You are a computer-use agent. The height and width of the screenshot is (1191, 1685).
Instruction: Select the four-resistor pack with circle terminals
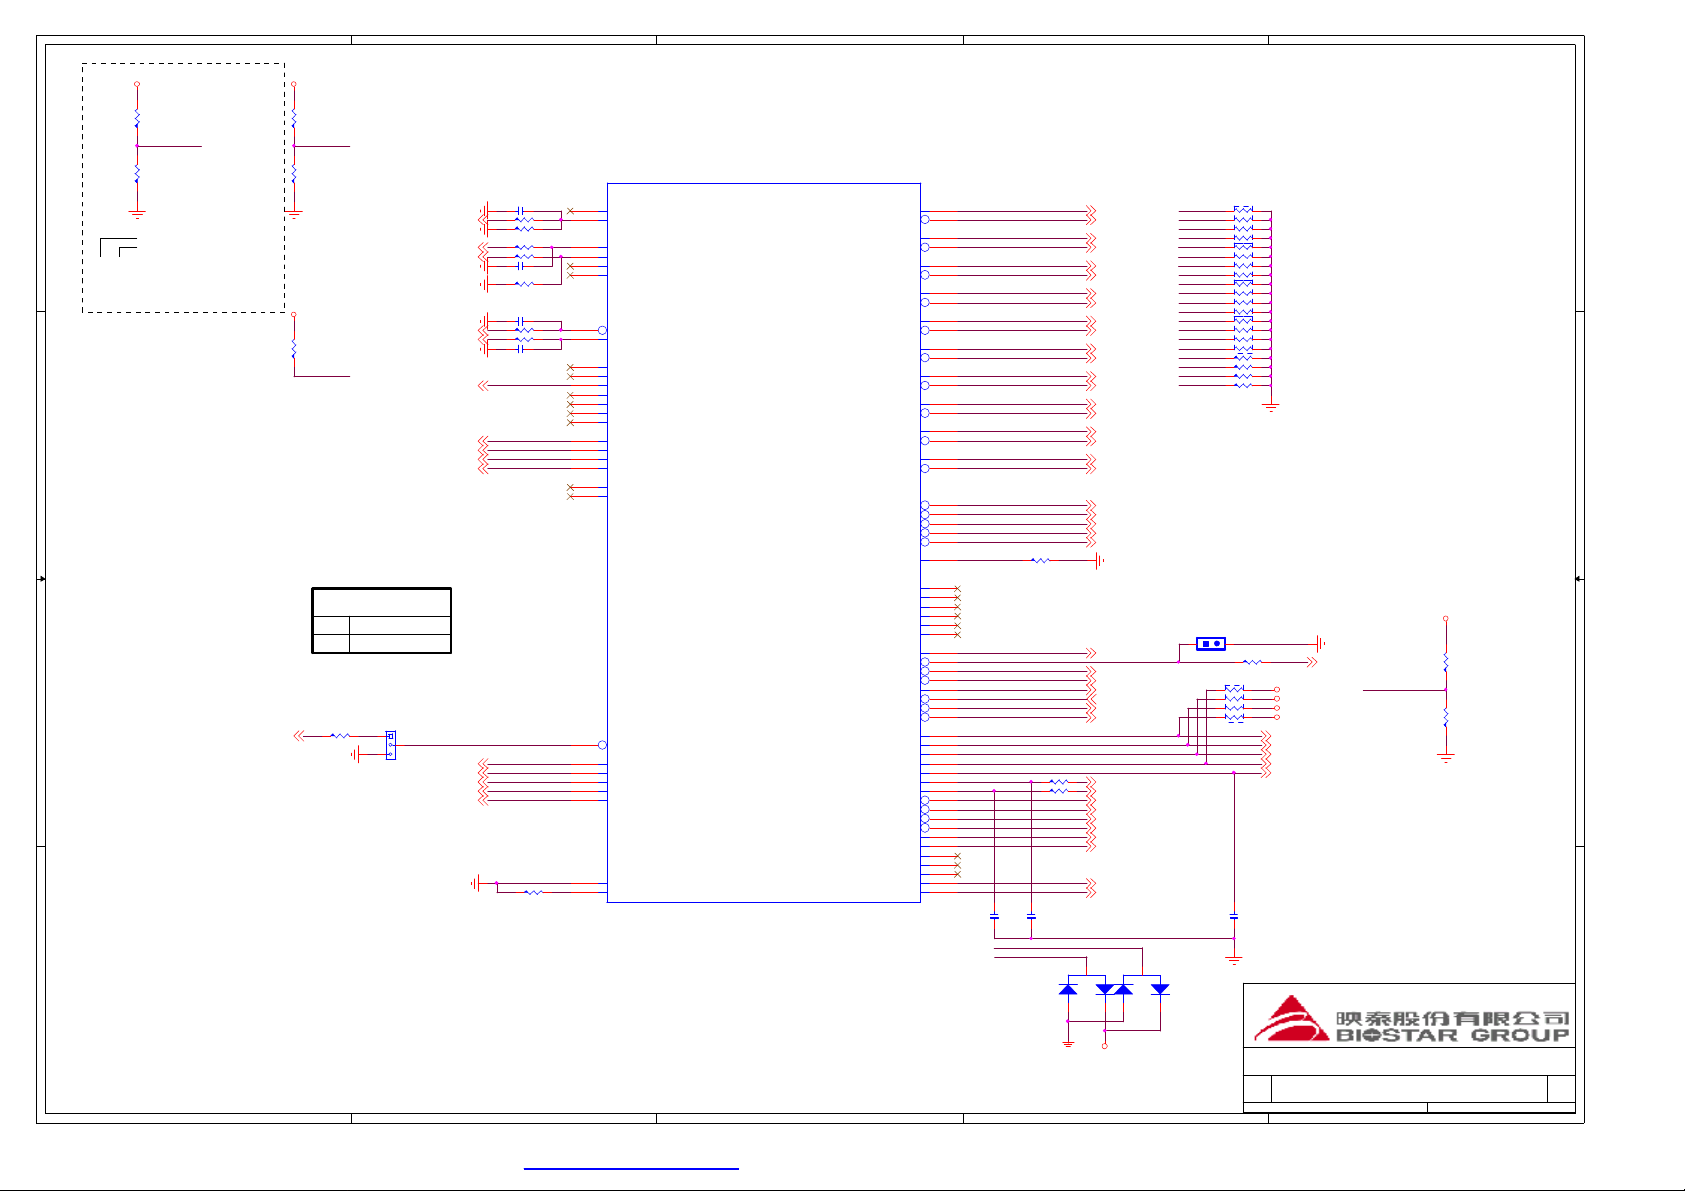(x=1235, y=703)
